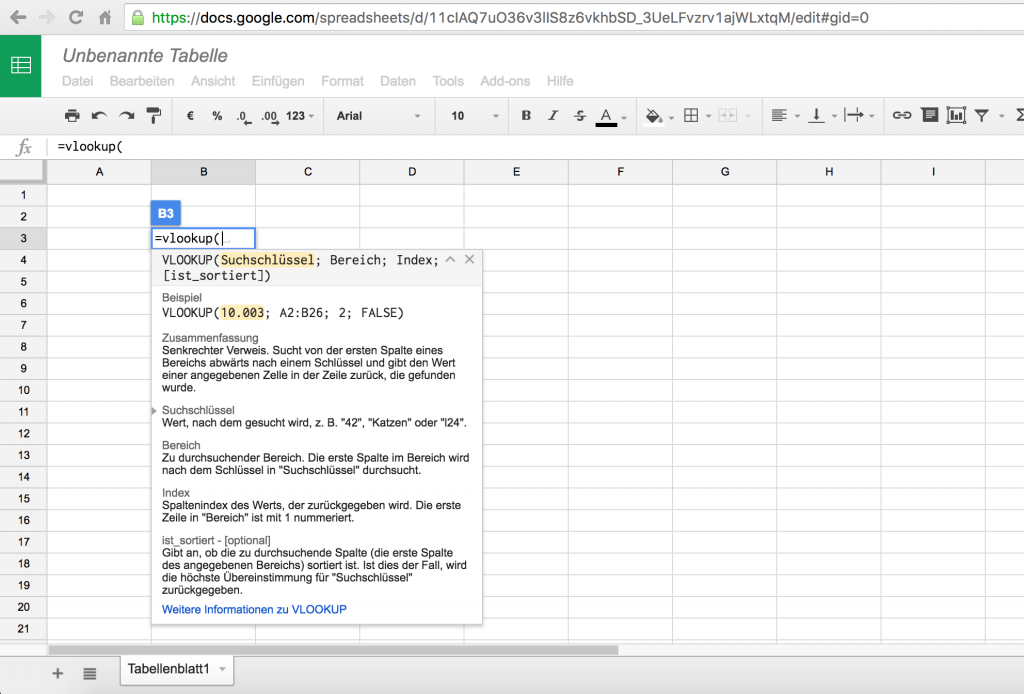Toggle strikethrough formatting

coord(579,115)
